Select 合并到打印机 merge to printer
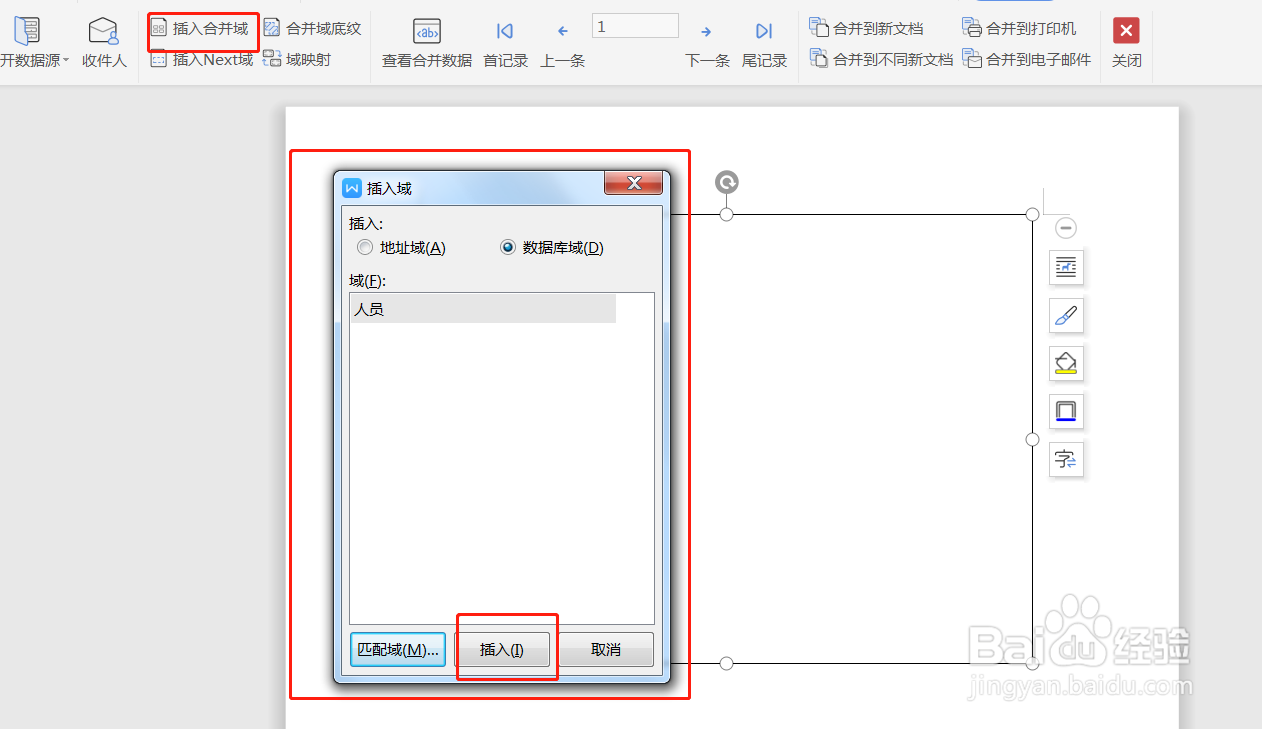Viewport: 1262px width, 729px height. click(x=1022, y=27)
